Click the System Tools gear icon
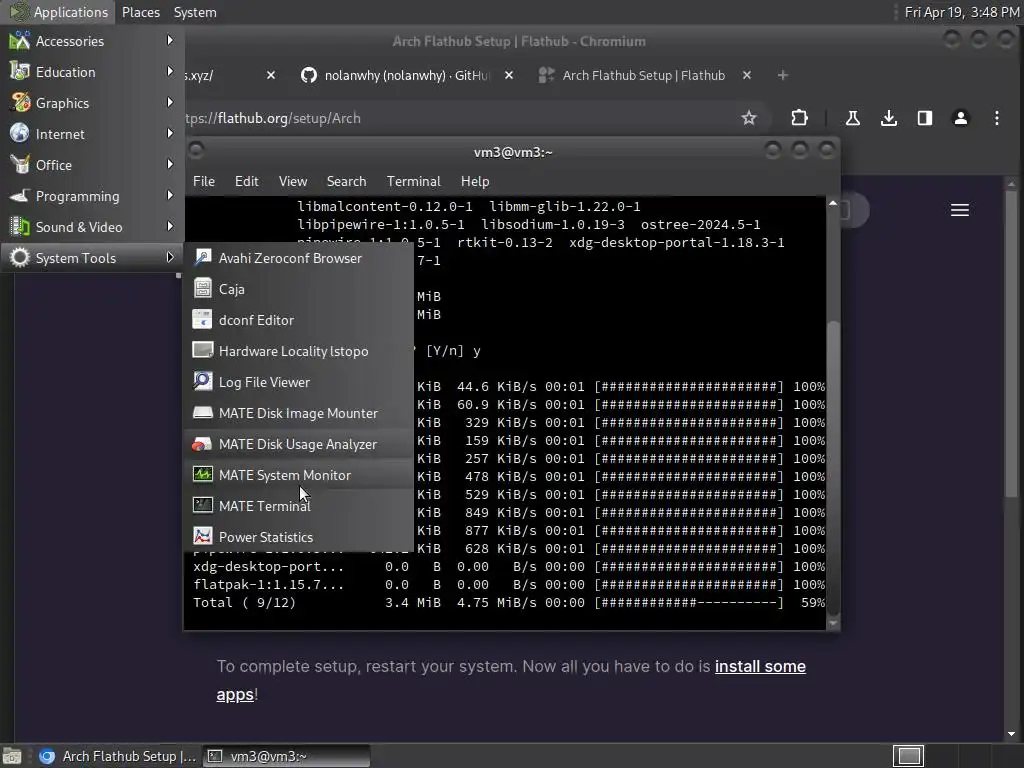This screenshot has width=1024, height=768. coord(20,258)
